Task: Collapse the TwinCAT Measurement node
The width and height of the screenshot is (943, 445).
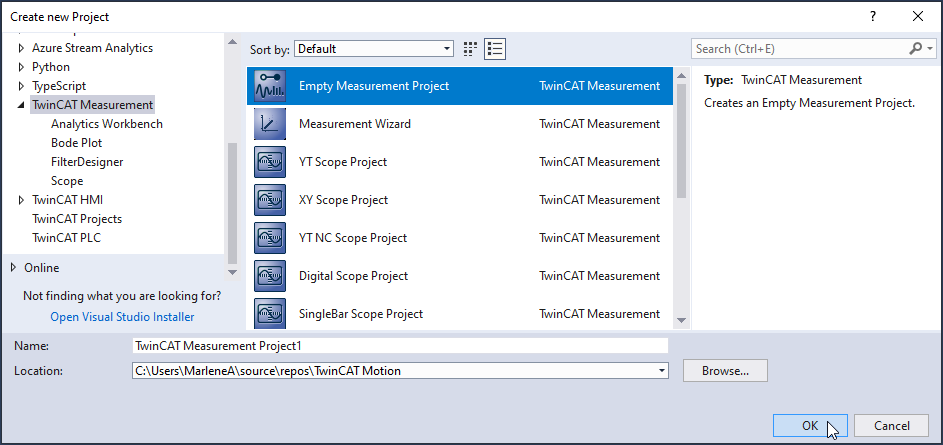Action: click(x=22, y=105)
